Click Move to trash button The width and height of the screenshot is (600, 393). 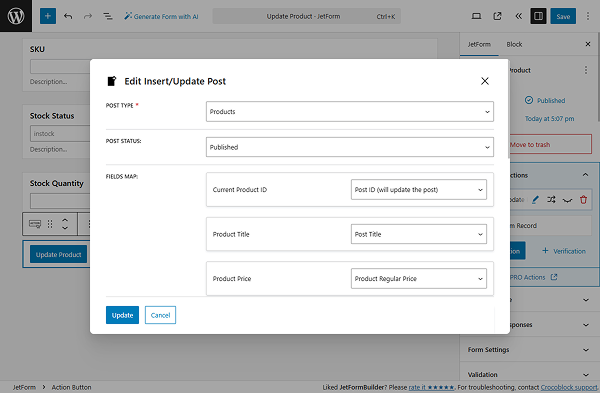point(550,144)
